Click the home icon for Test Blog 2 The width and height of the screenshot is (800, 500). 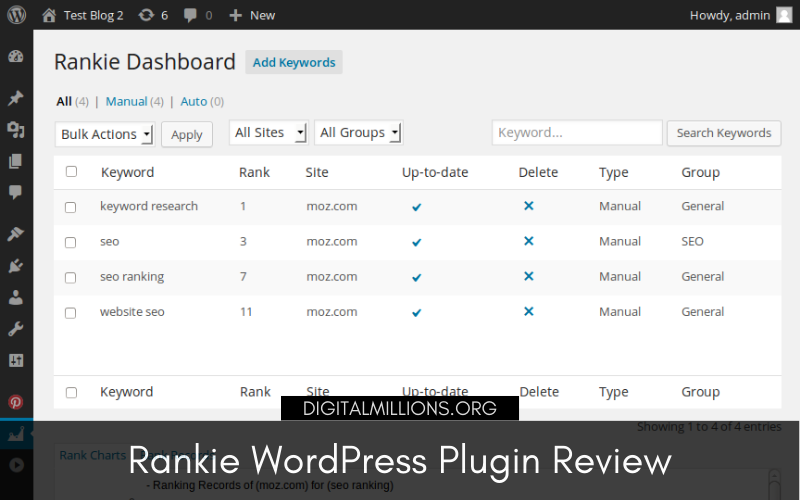point(49,15)
